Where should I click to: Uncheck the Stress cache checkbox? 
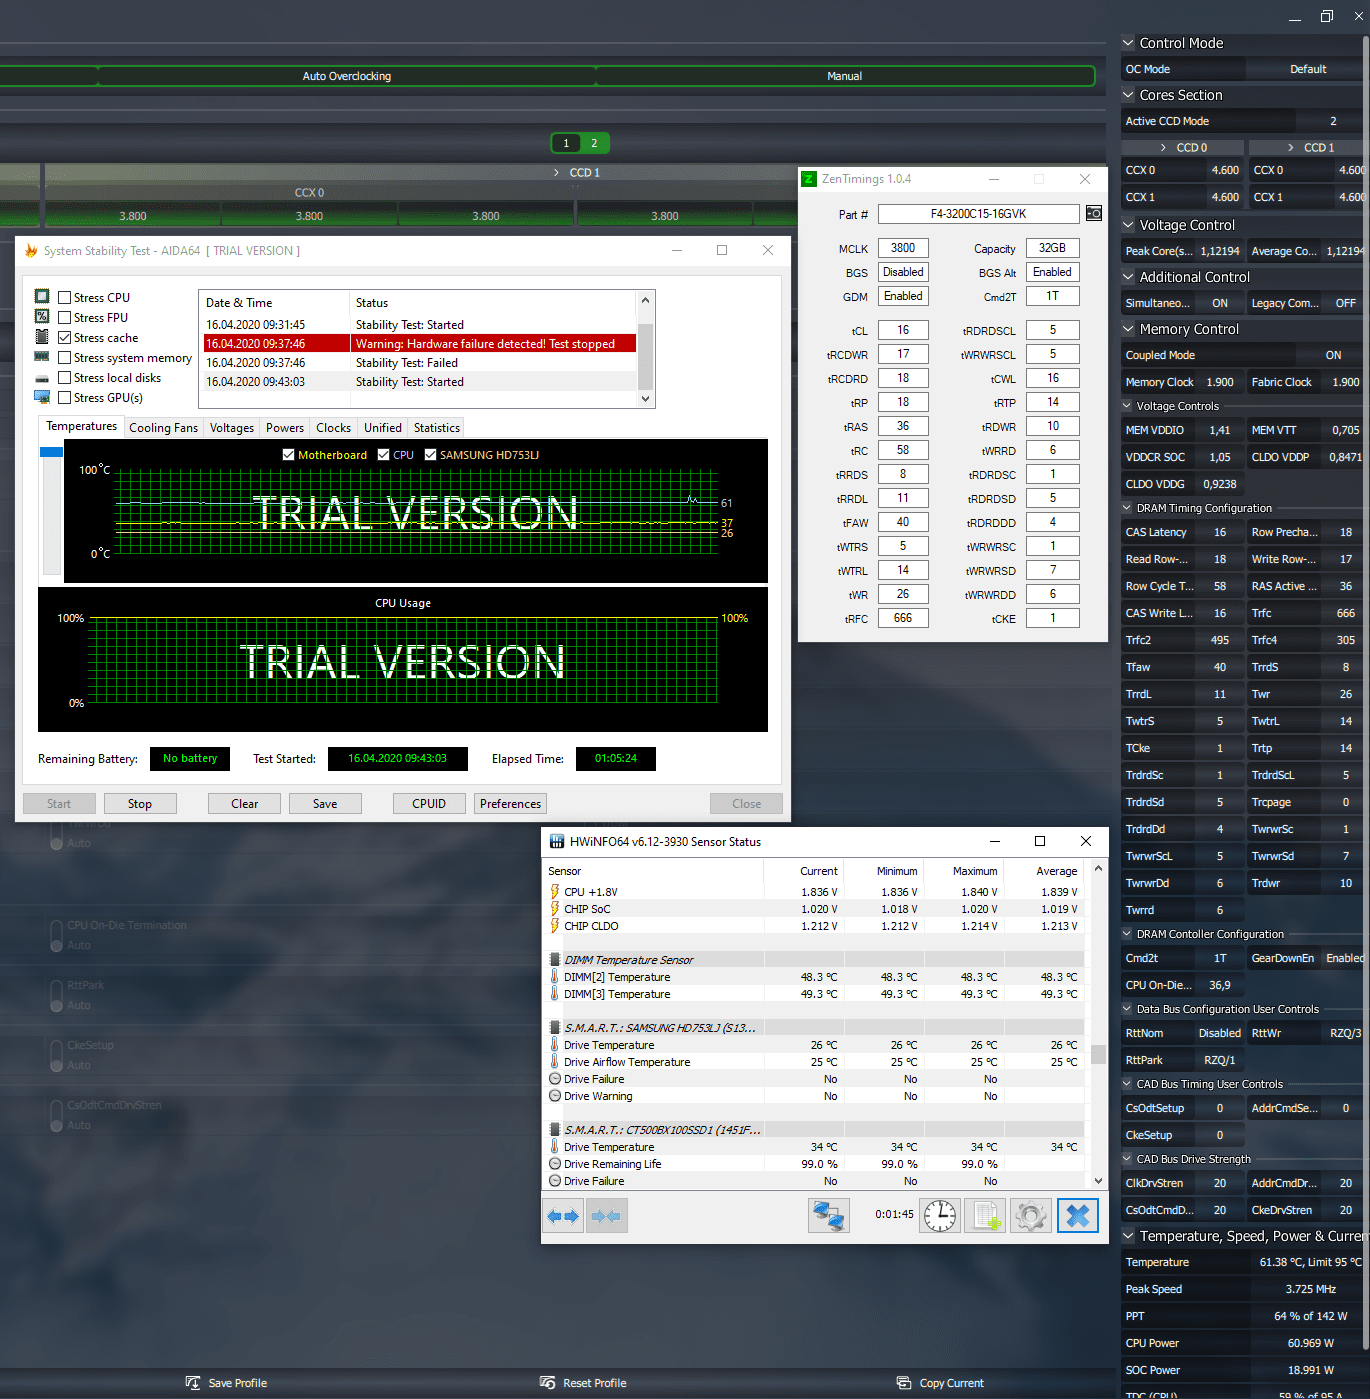pos(65,338)
